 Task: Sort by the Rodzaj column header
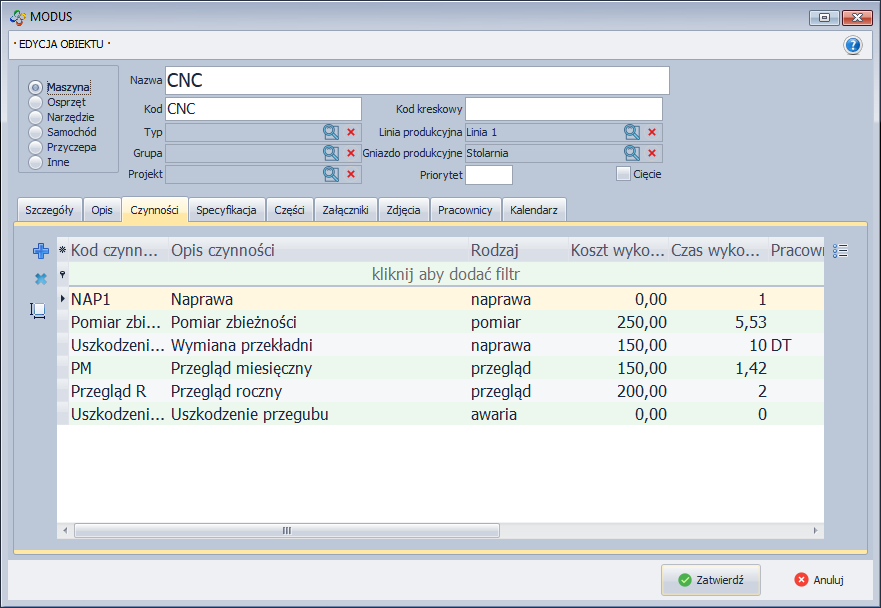pyautogui.click(x=496, y=250)
